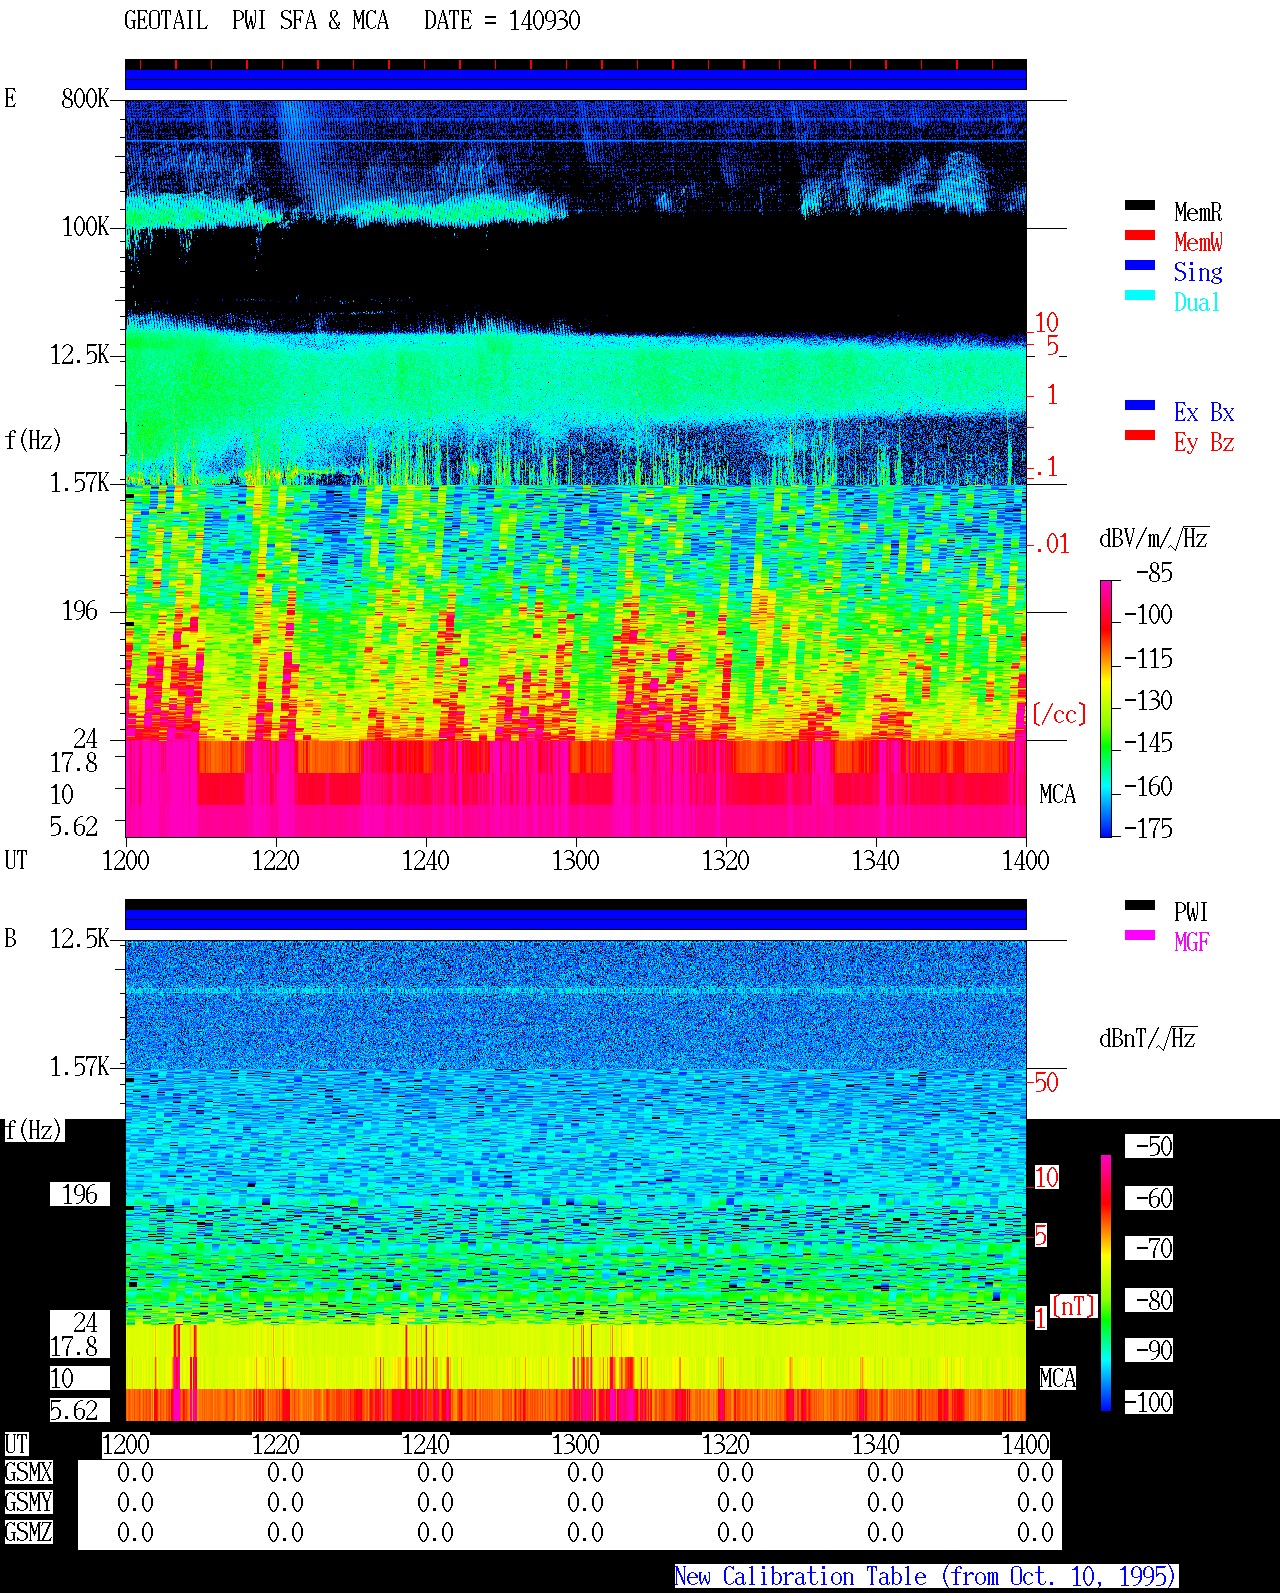Click the B panel '1.57K' axis label
Image resolution: width=1280 pixels, height=1593 pixels.
pos(80,1066)
